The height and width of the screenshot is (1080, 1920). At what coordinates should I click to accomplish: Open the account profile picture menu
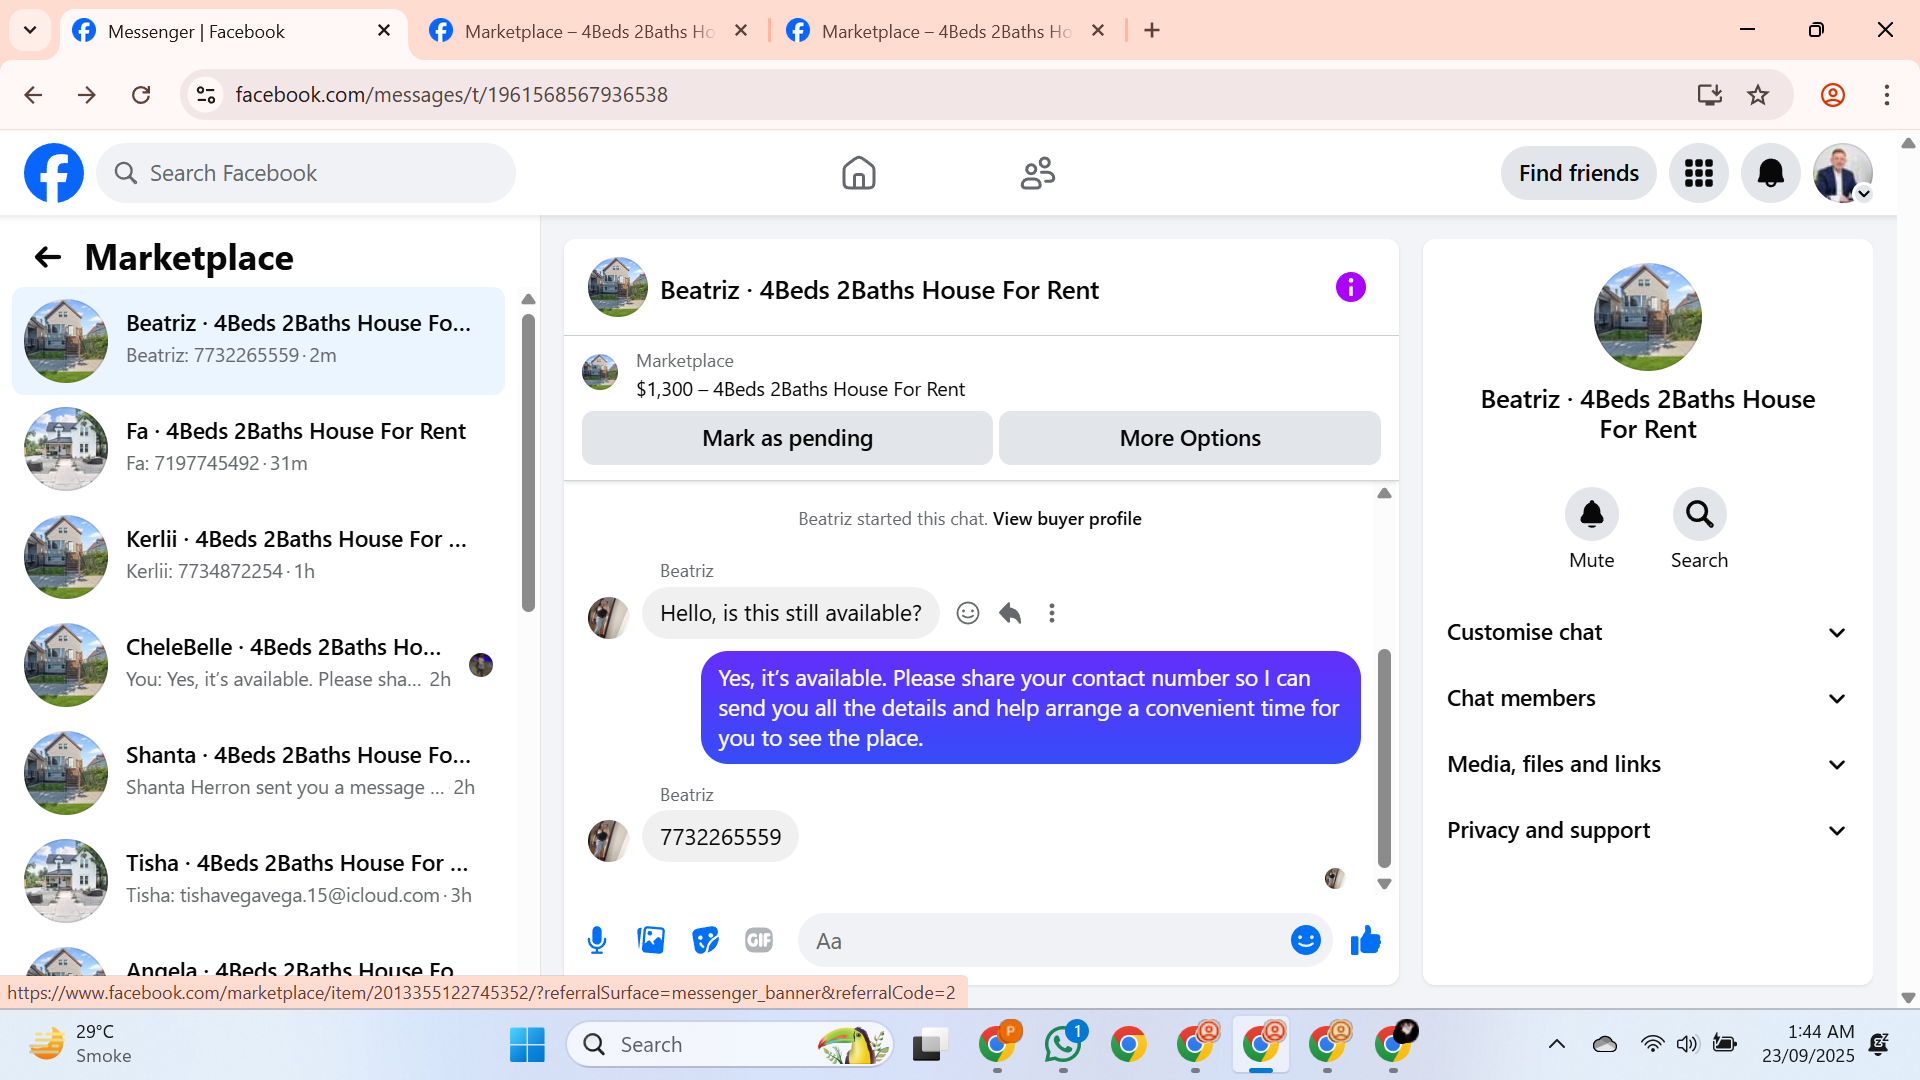click(1842, 173)
